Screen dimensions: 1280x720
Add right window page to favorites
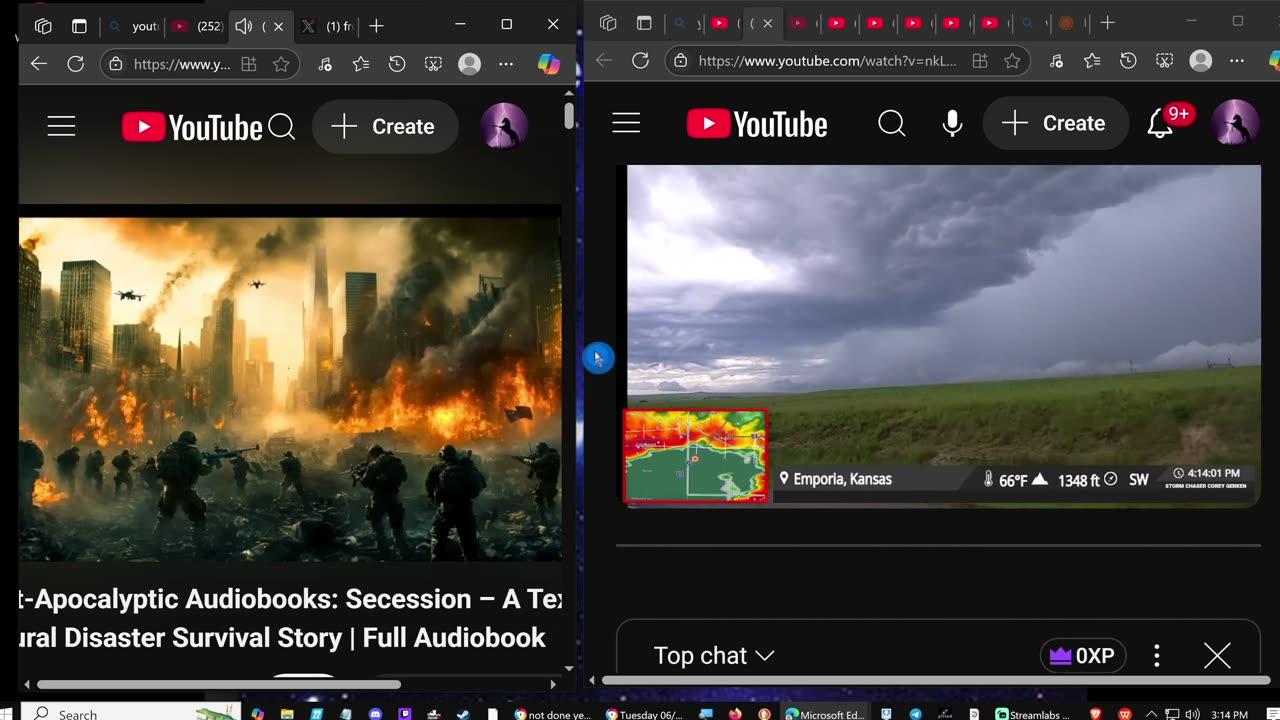[1012, 61]
